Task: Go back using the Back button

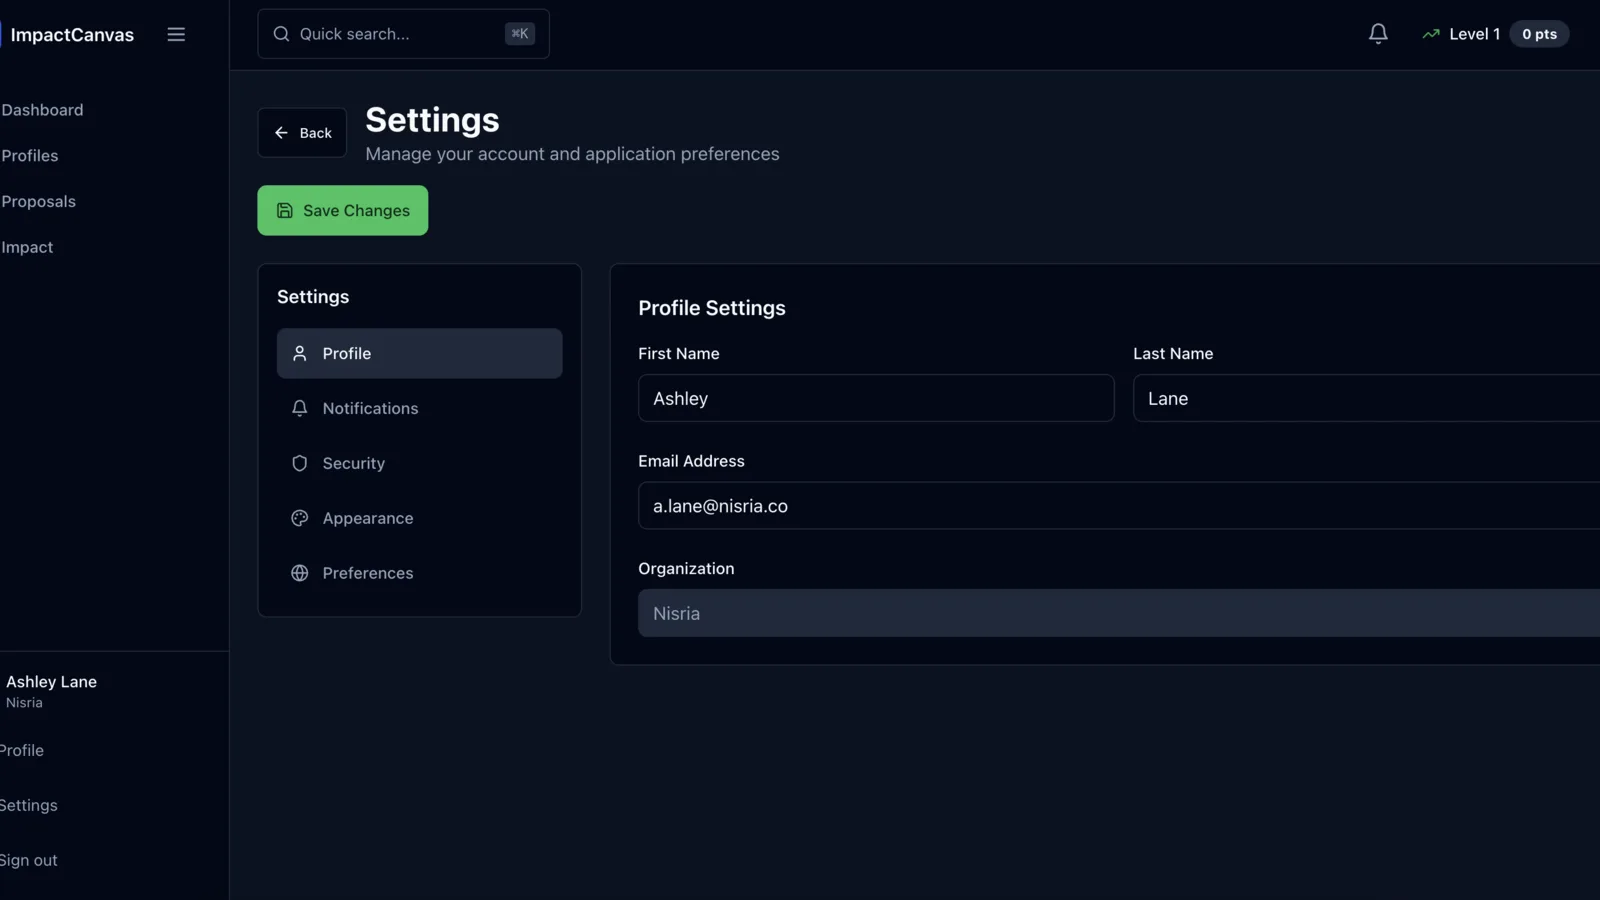Action: pyautogui.click(x=302, y=133)
